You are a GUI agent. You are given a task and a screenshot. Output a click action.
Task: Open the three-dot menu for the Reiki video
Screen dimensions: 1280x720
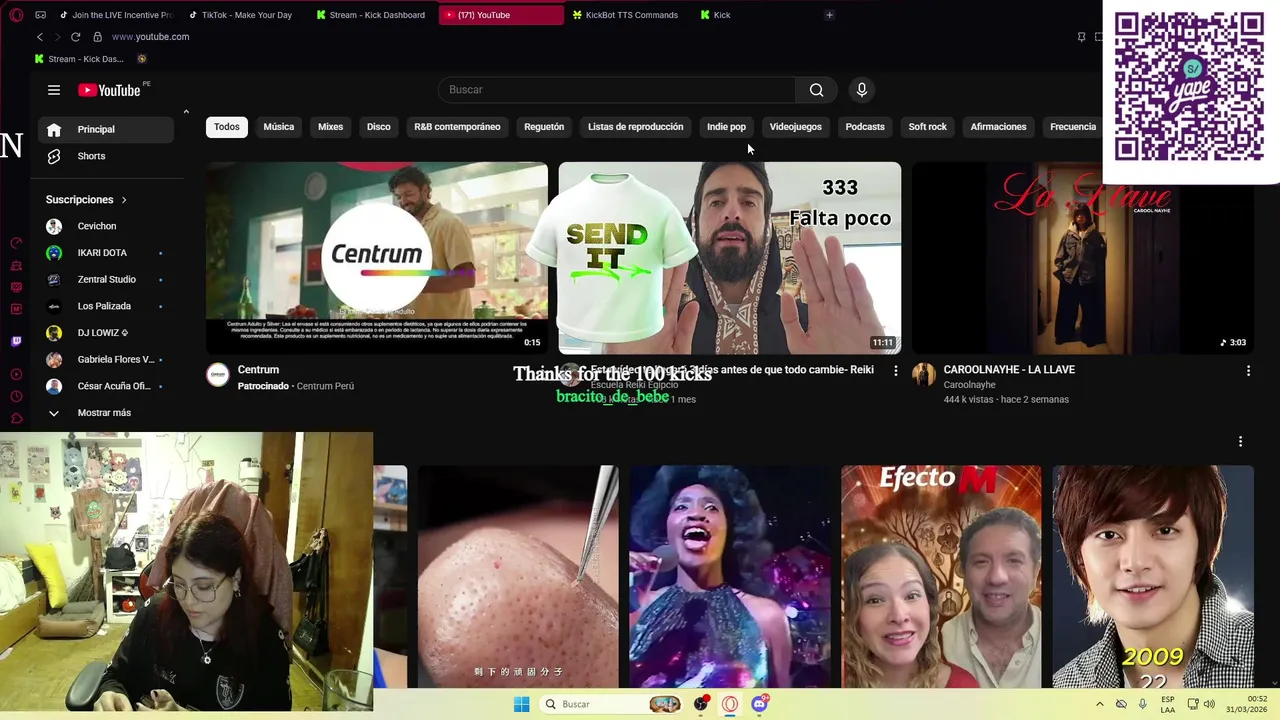point(895,371)
